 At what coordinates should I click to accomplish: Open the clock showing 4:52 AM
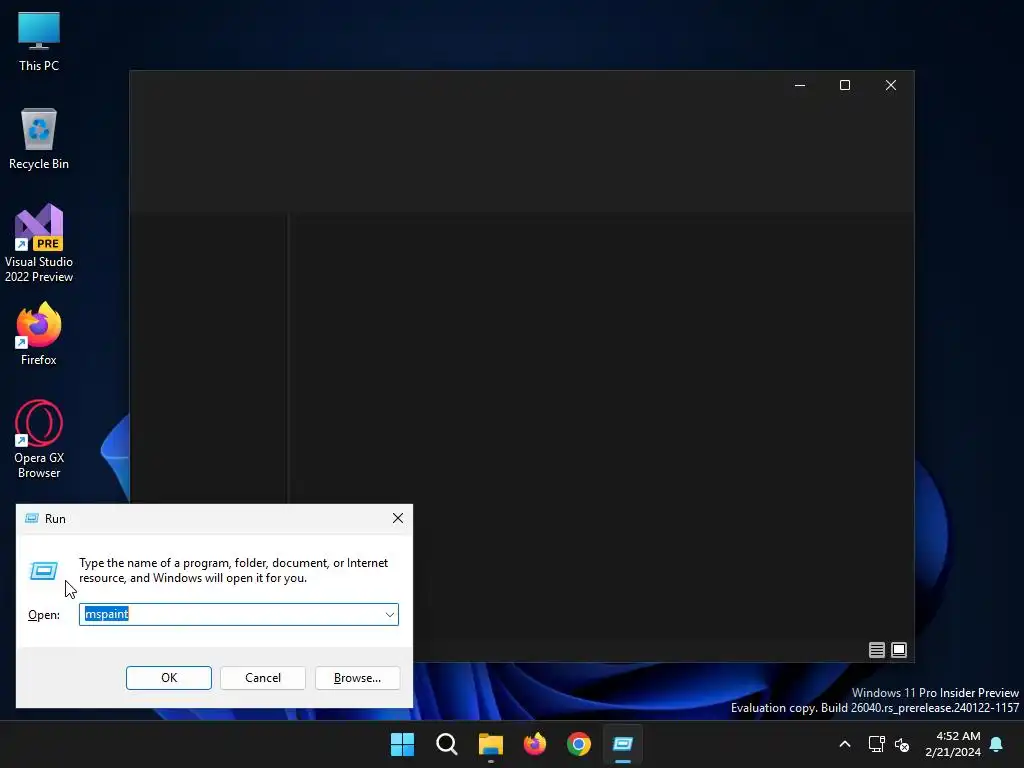953,744
